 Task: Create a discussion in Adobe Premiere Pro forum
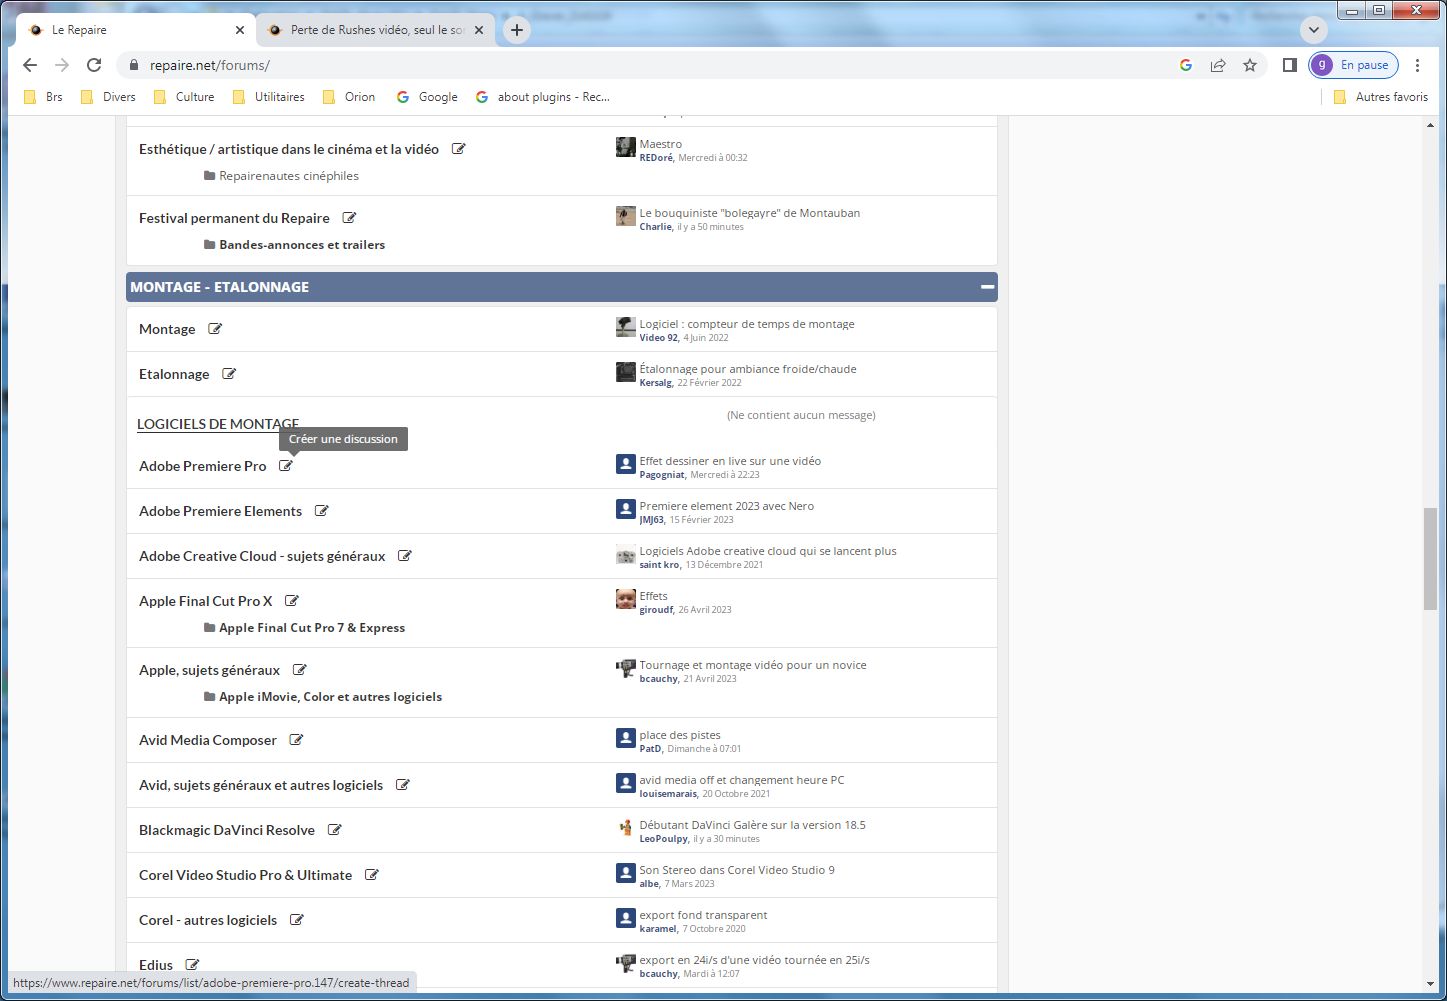pyautogui.click(x=286, y=466)
